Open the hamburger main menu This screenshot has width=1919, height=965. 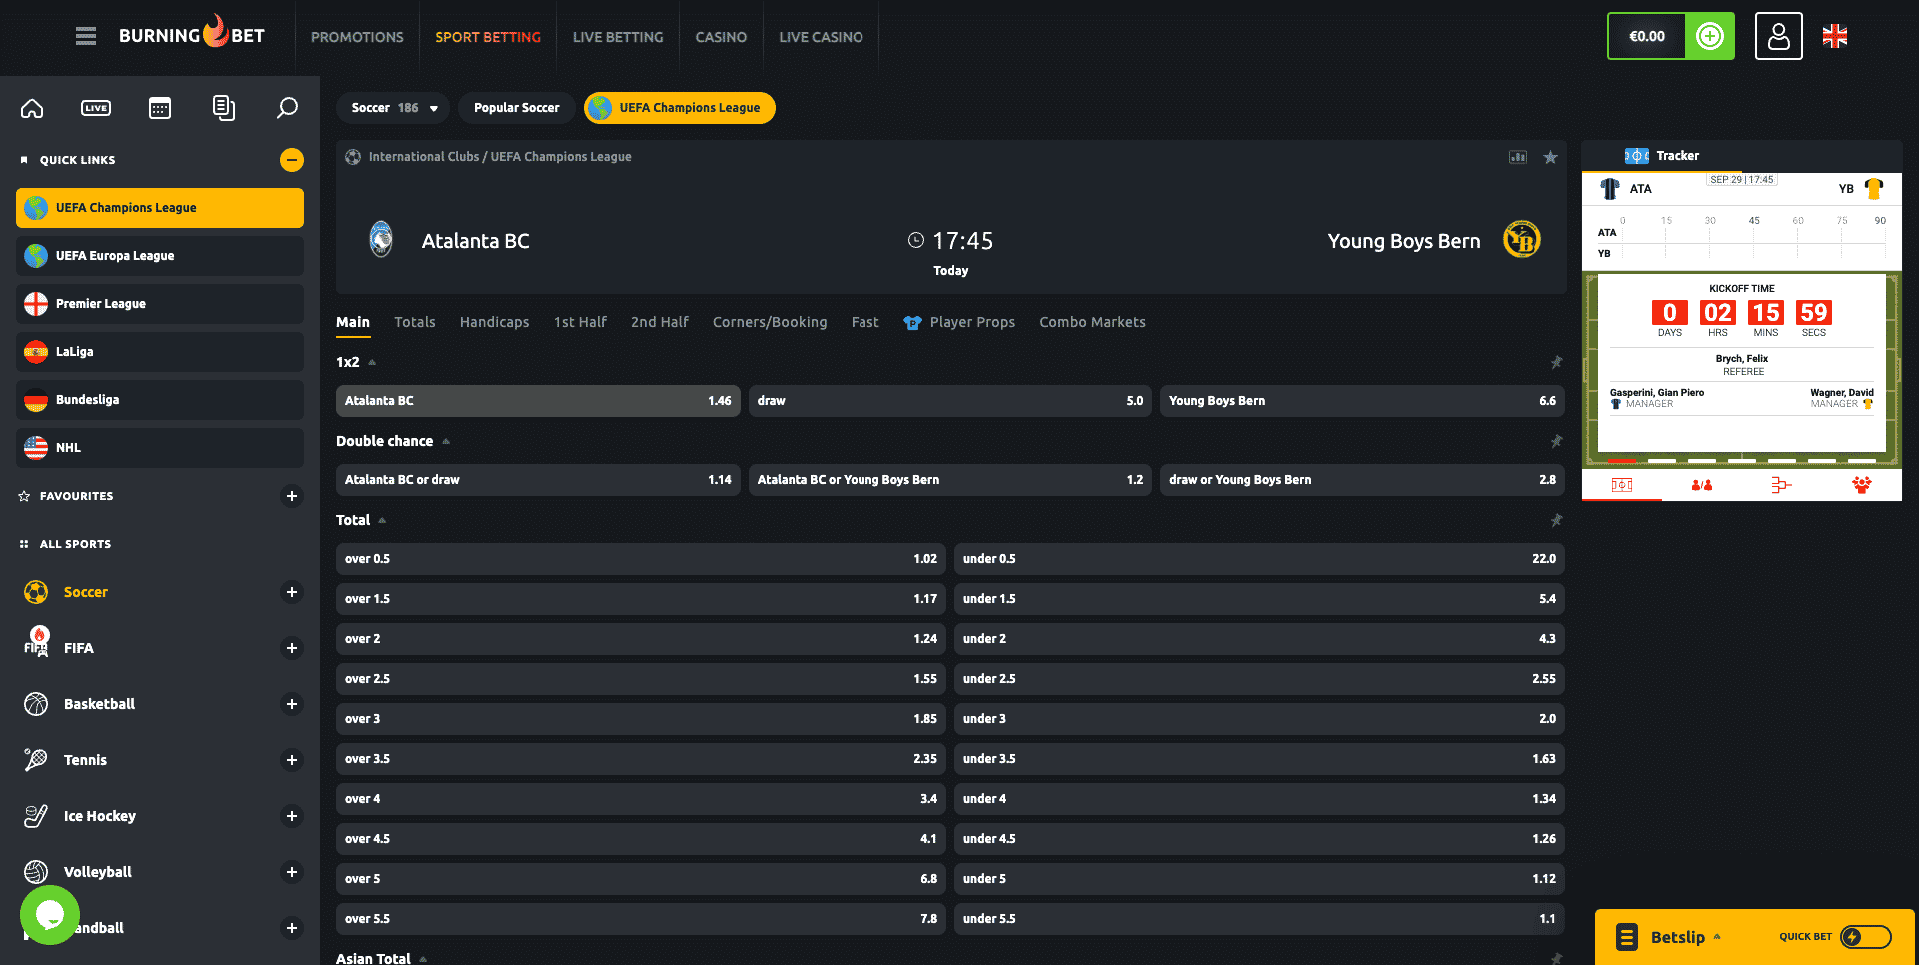pos(86,37)
